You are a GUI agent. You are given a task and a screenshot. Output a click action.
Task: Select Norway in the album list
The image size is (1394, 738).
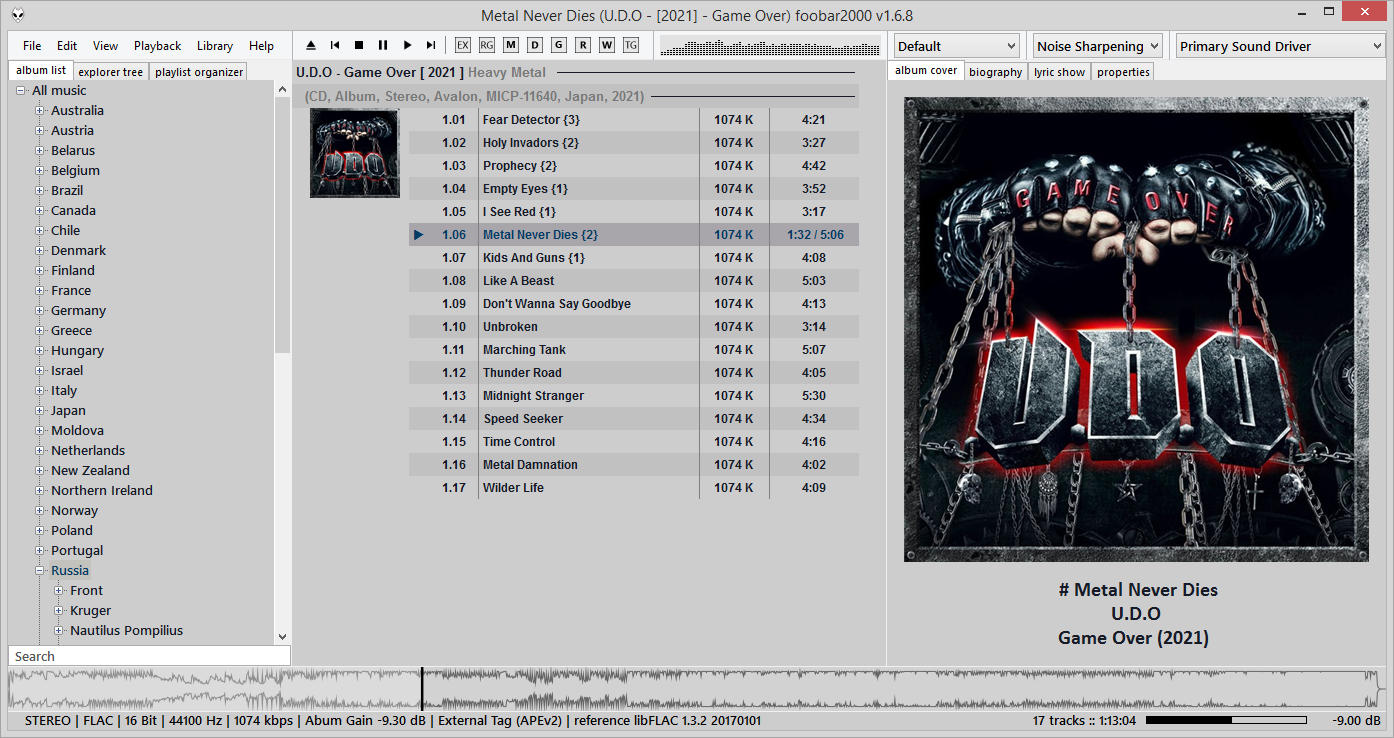point(74,511)
